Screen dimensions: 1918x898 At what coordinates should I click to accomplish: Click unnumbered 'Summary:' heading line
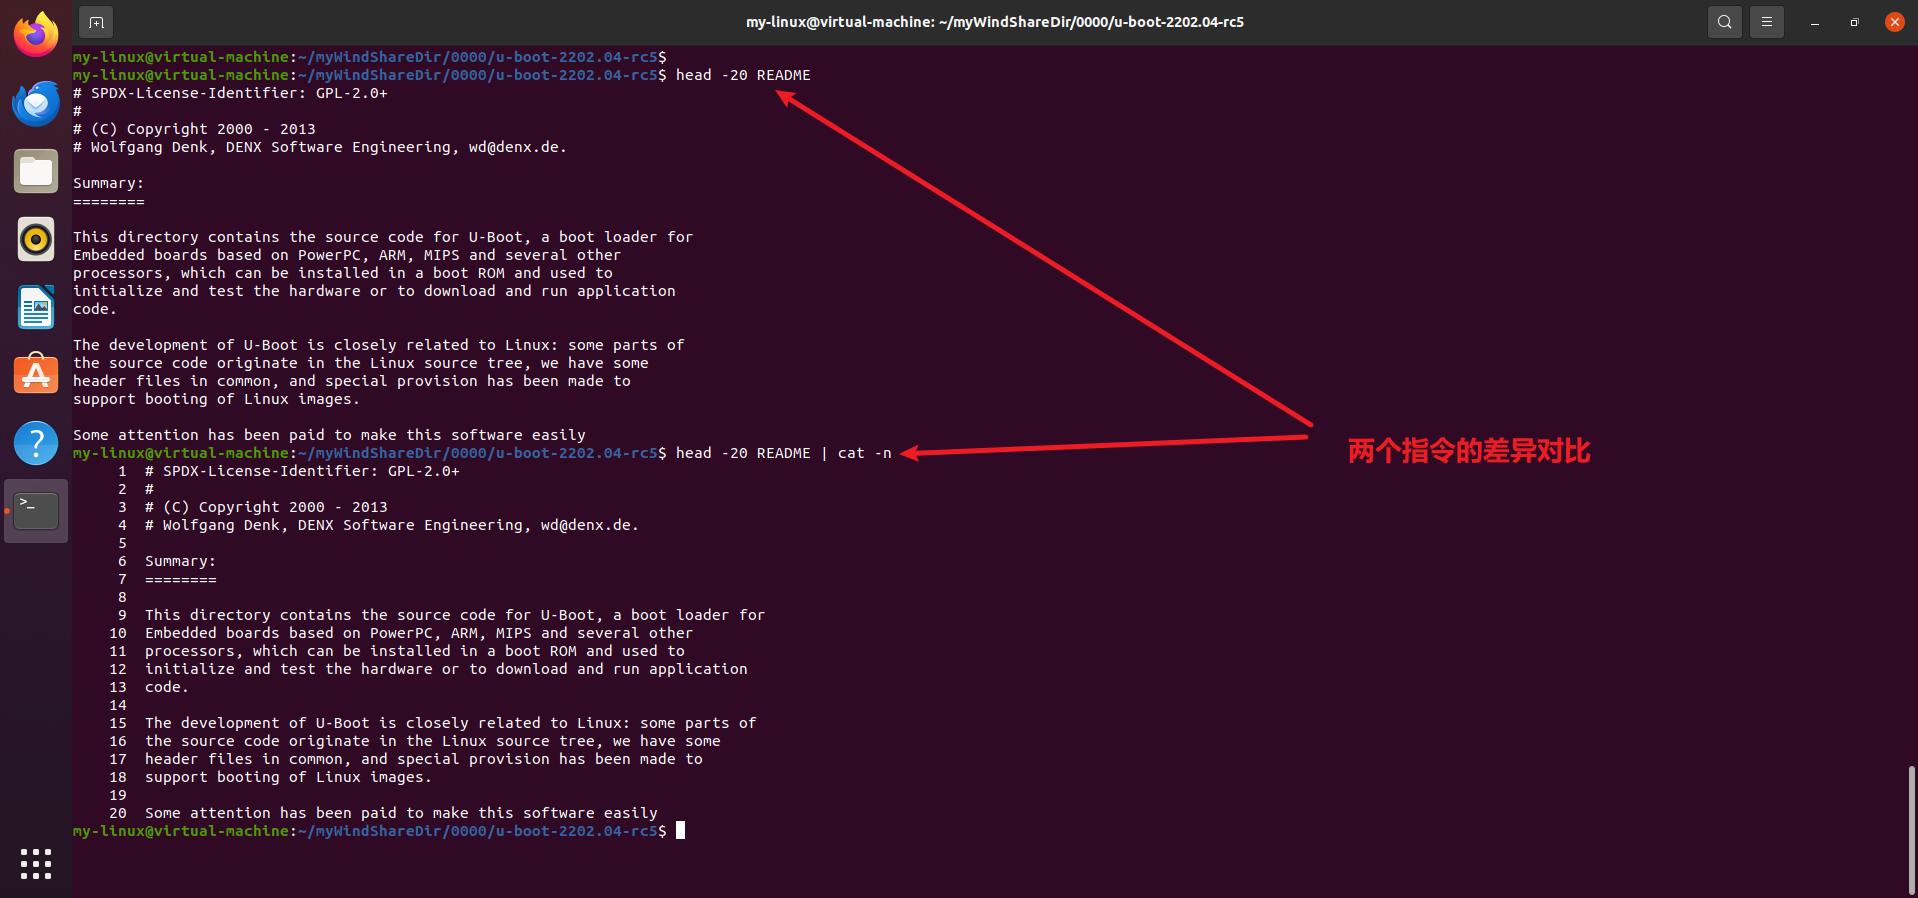pos(108,183)
